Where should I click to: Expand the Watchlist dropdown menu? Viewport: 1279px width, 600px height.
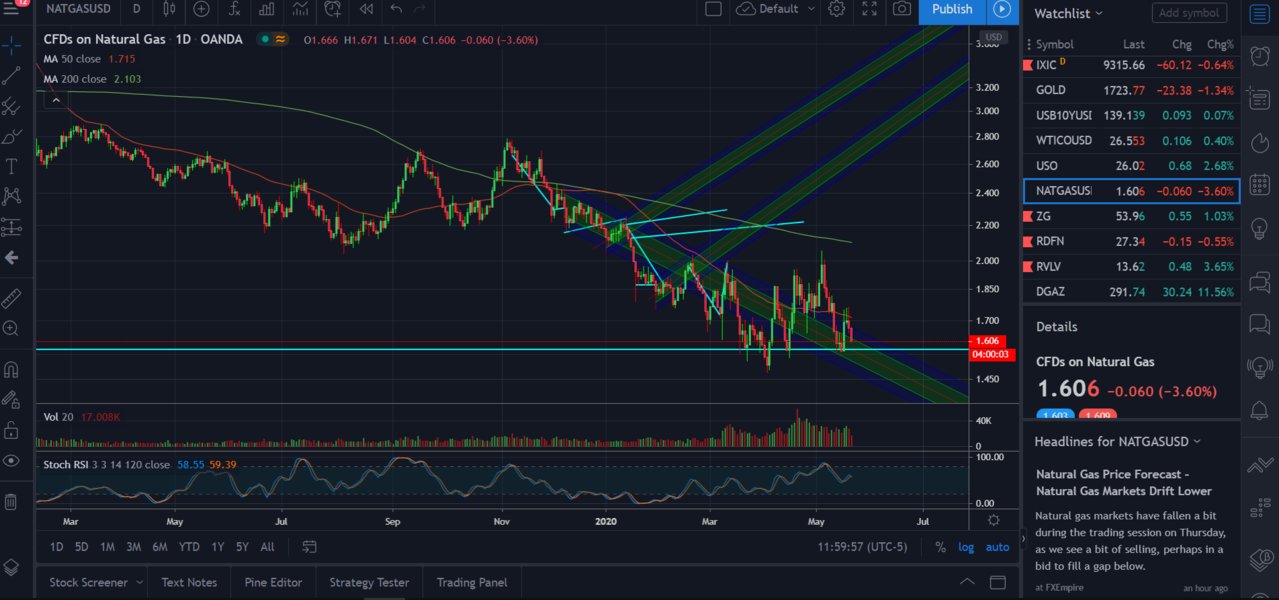pos(1069,13)
